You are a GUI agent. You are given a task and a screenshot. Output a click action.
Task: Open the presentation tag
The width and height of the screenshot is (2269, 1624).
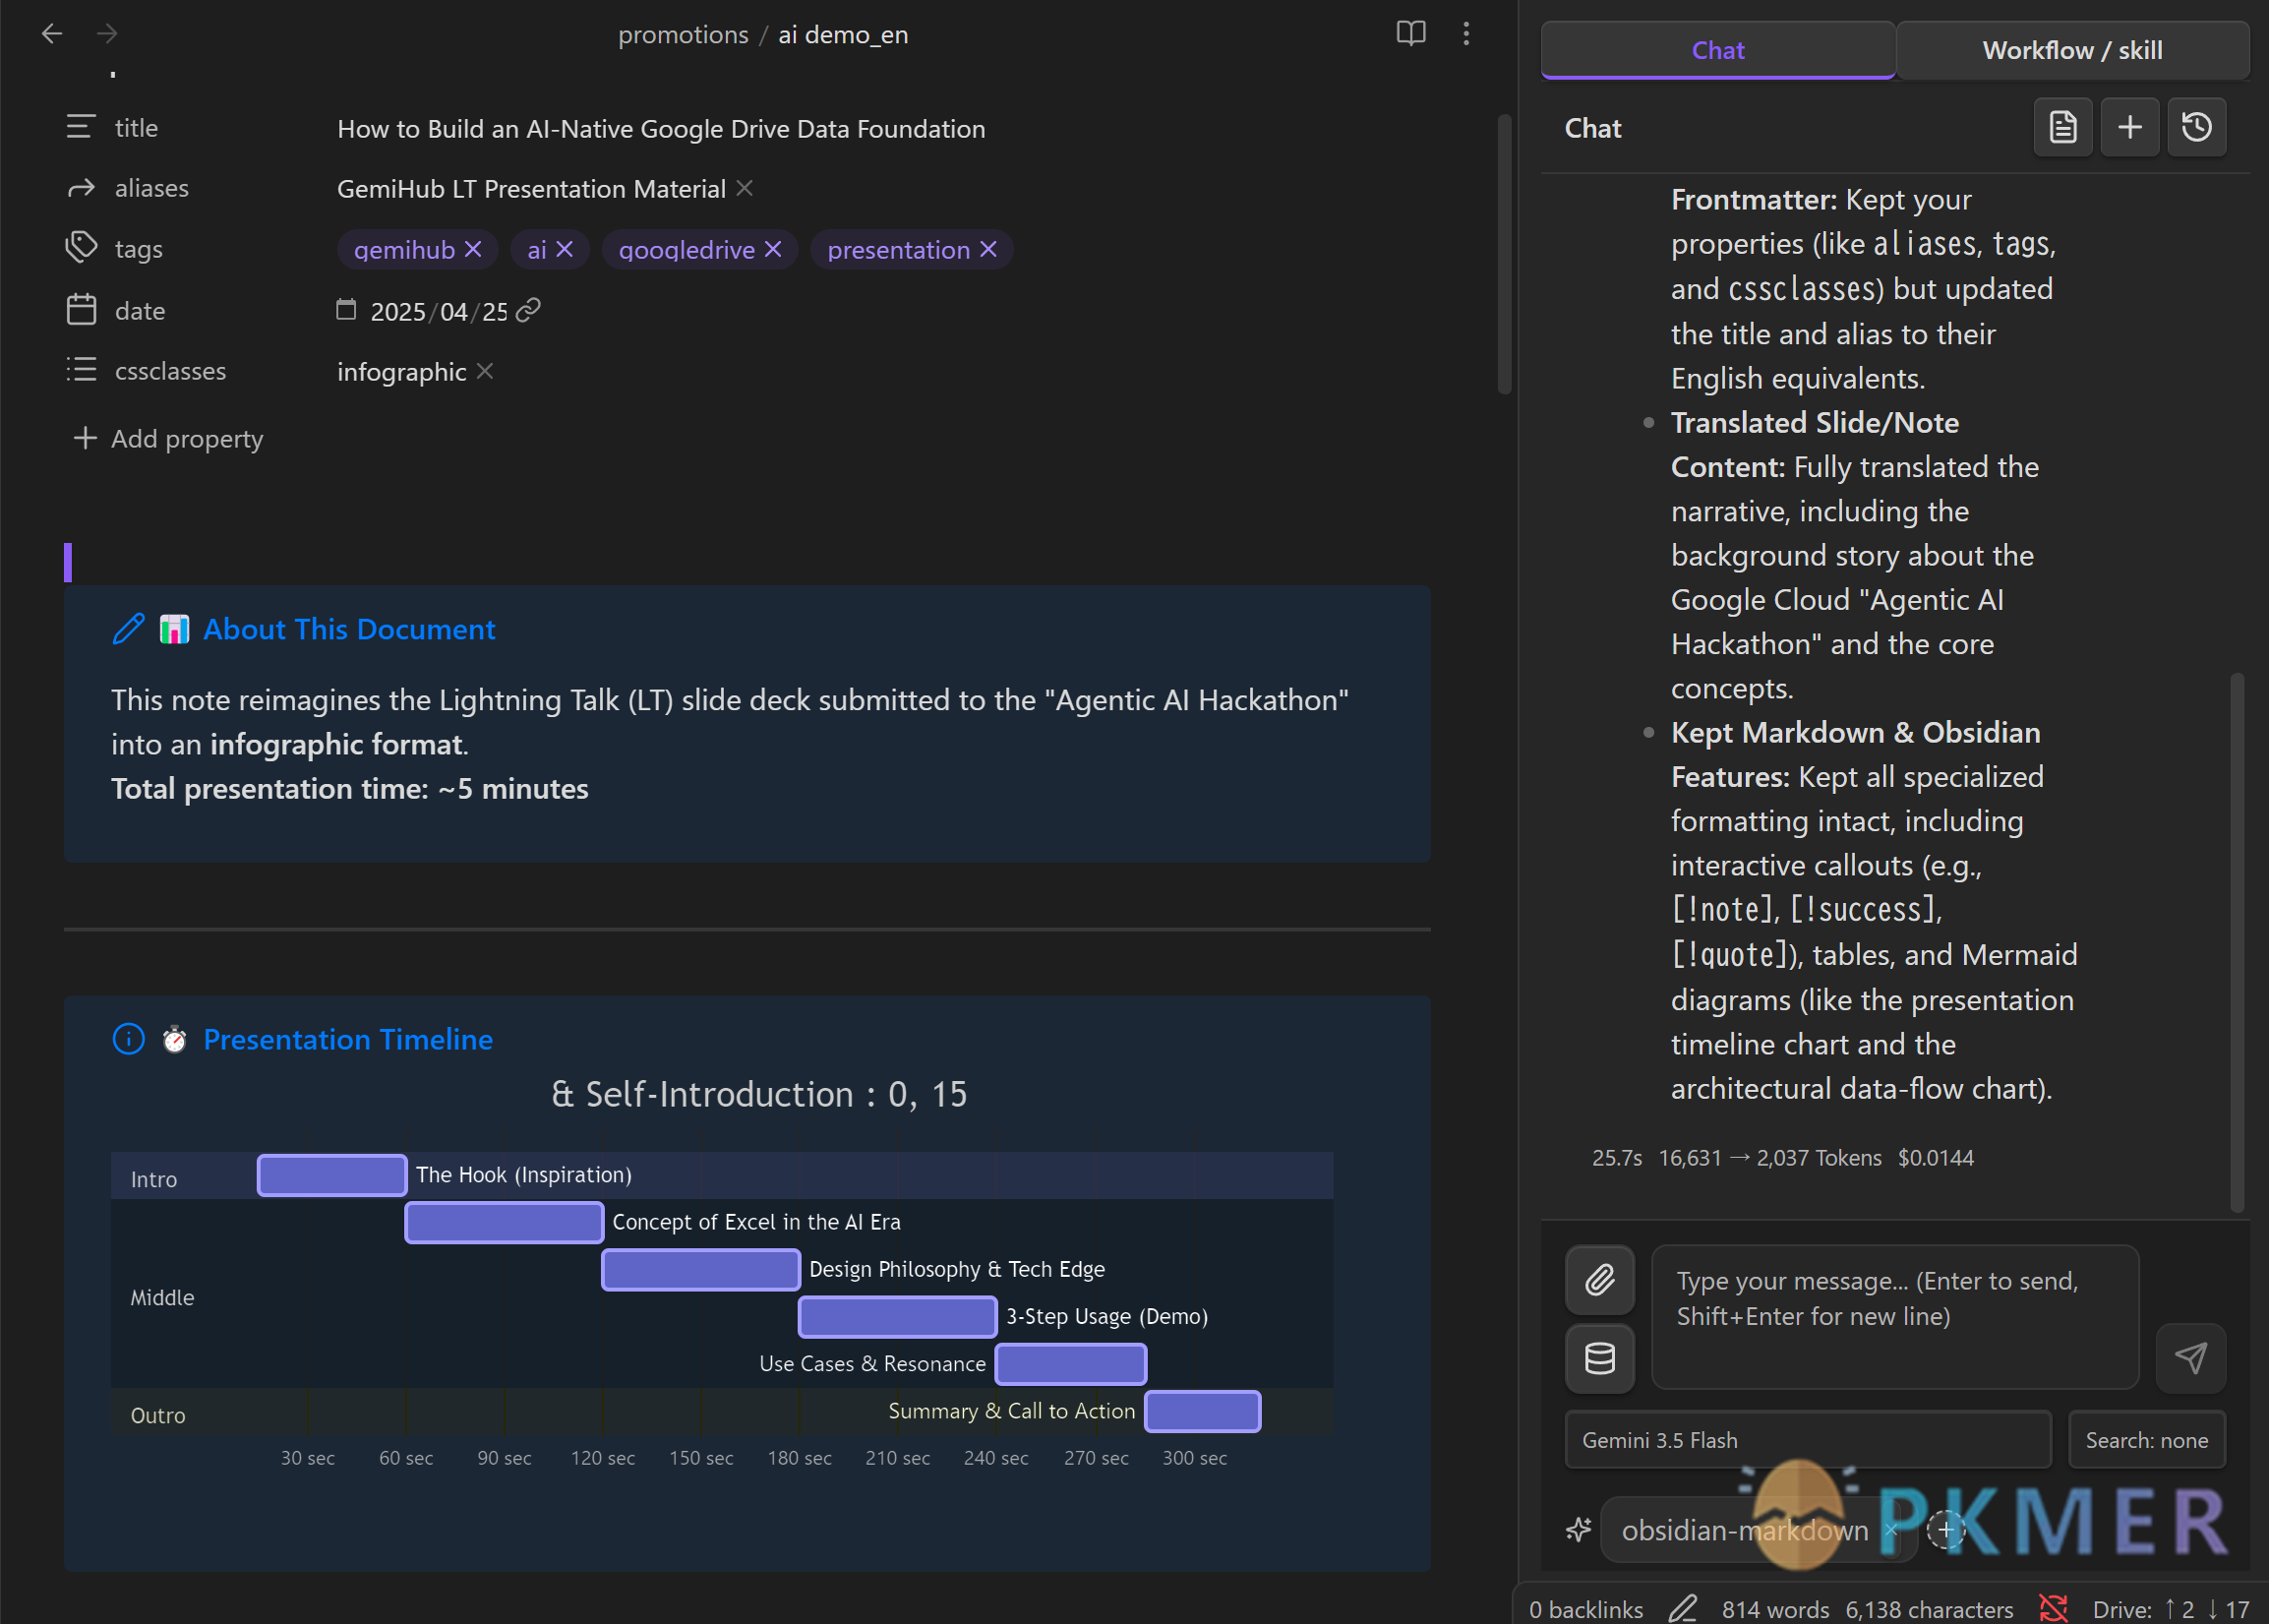click(898, 249)
